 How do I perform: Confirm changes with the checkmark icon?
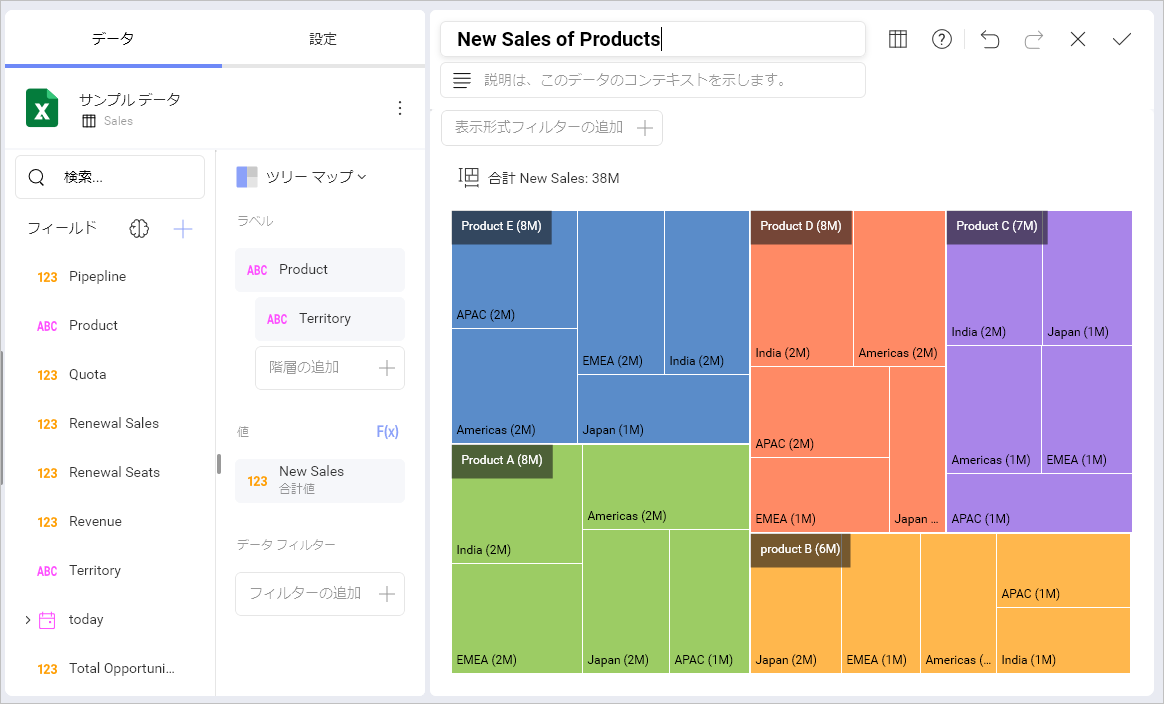point(1122,39)
